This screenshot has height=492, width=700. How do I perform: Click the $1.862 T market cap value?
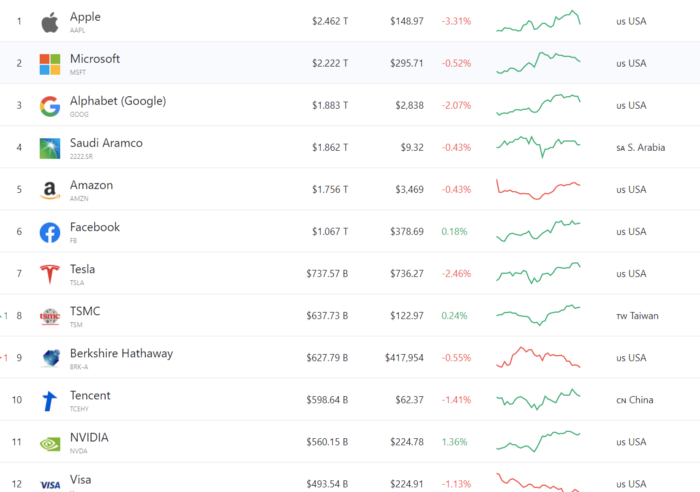[330, 147]
